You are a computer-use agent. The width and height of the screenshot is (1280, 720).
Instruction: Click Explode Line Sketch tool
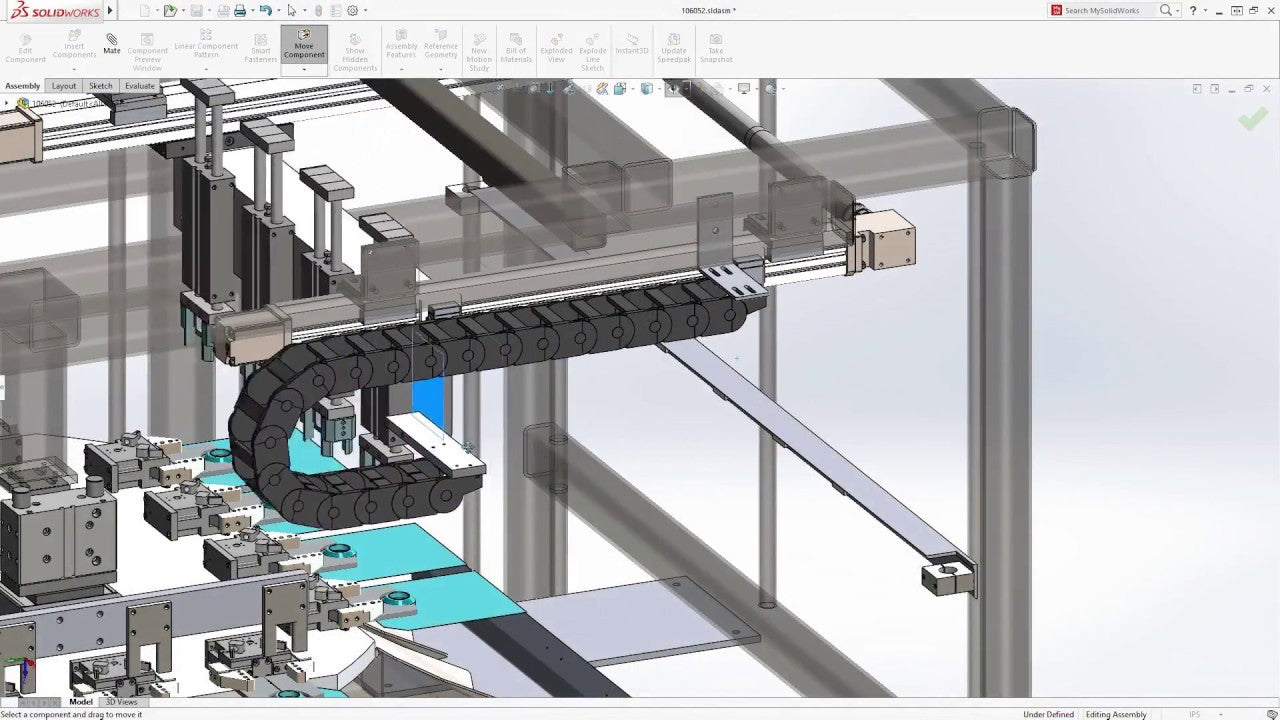593,52
